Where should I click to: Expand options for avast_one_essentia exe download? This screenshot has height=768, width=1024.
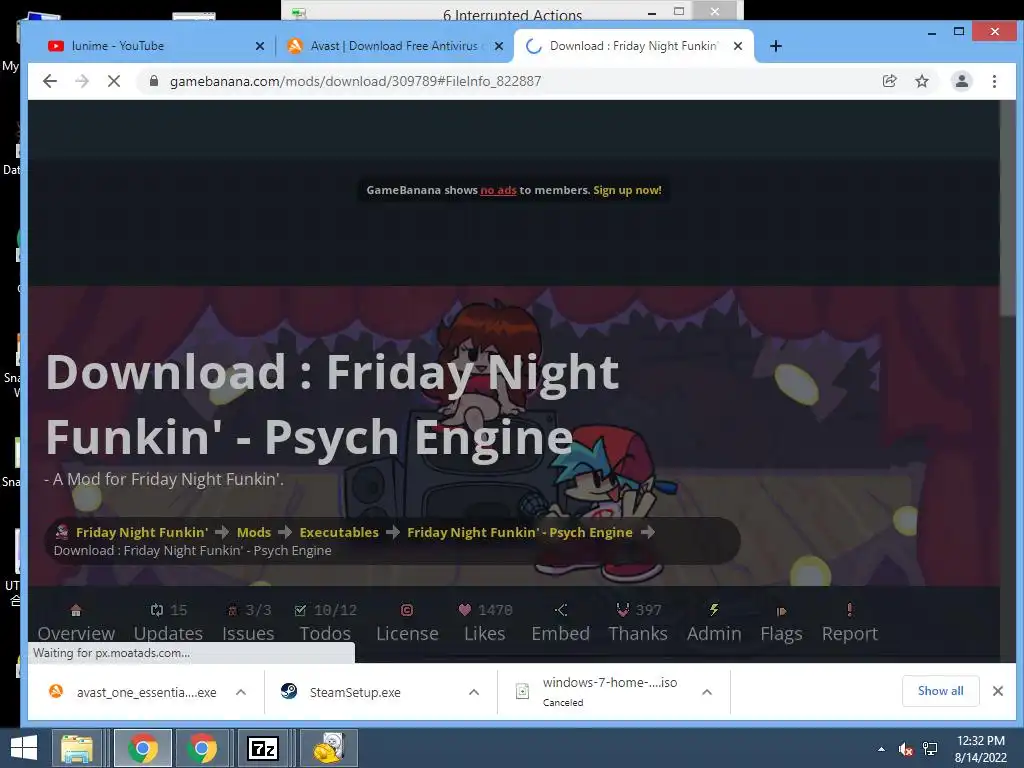point(241,692)
